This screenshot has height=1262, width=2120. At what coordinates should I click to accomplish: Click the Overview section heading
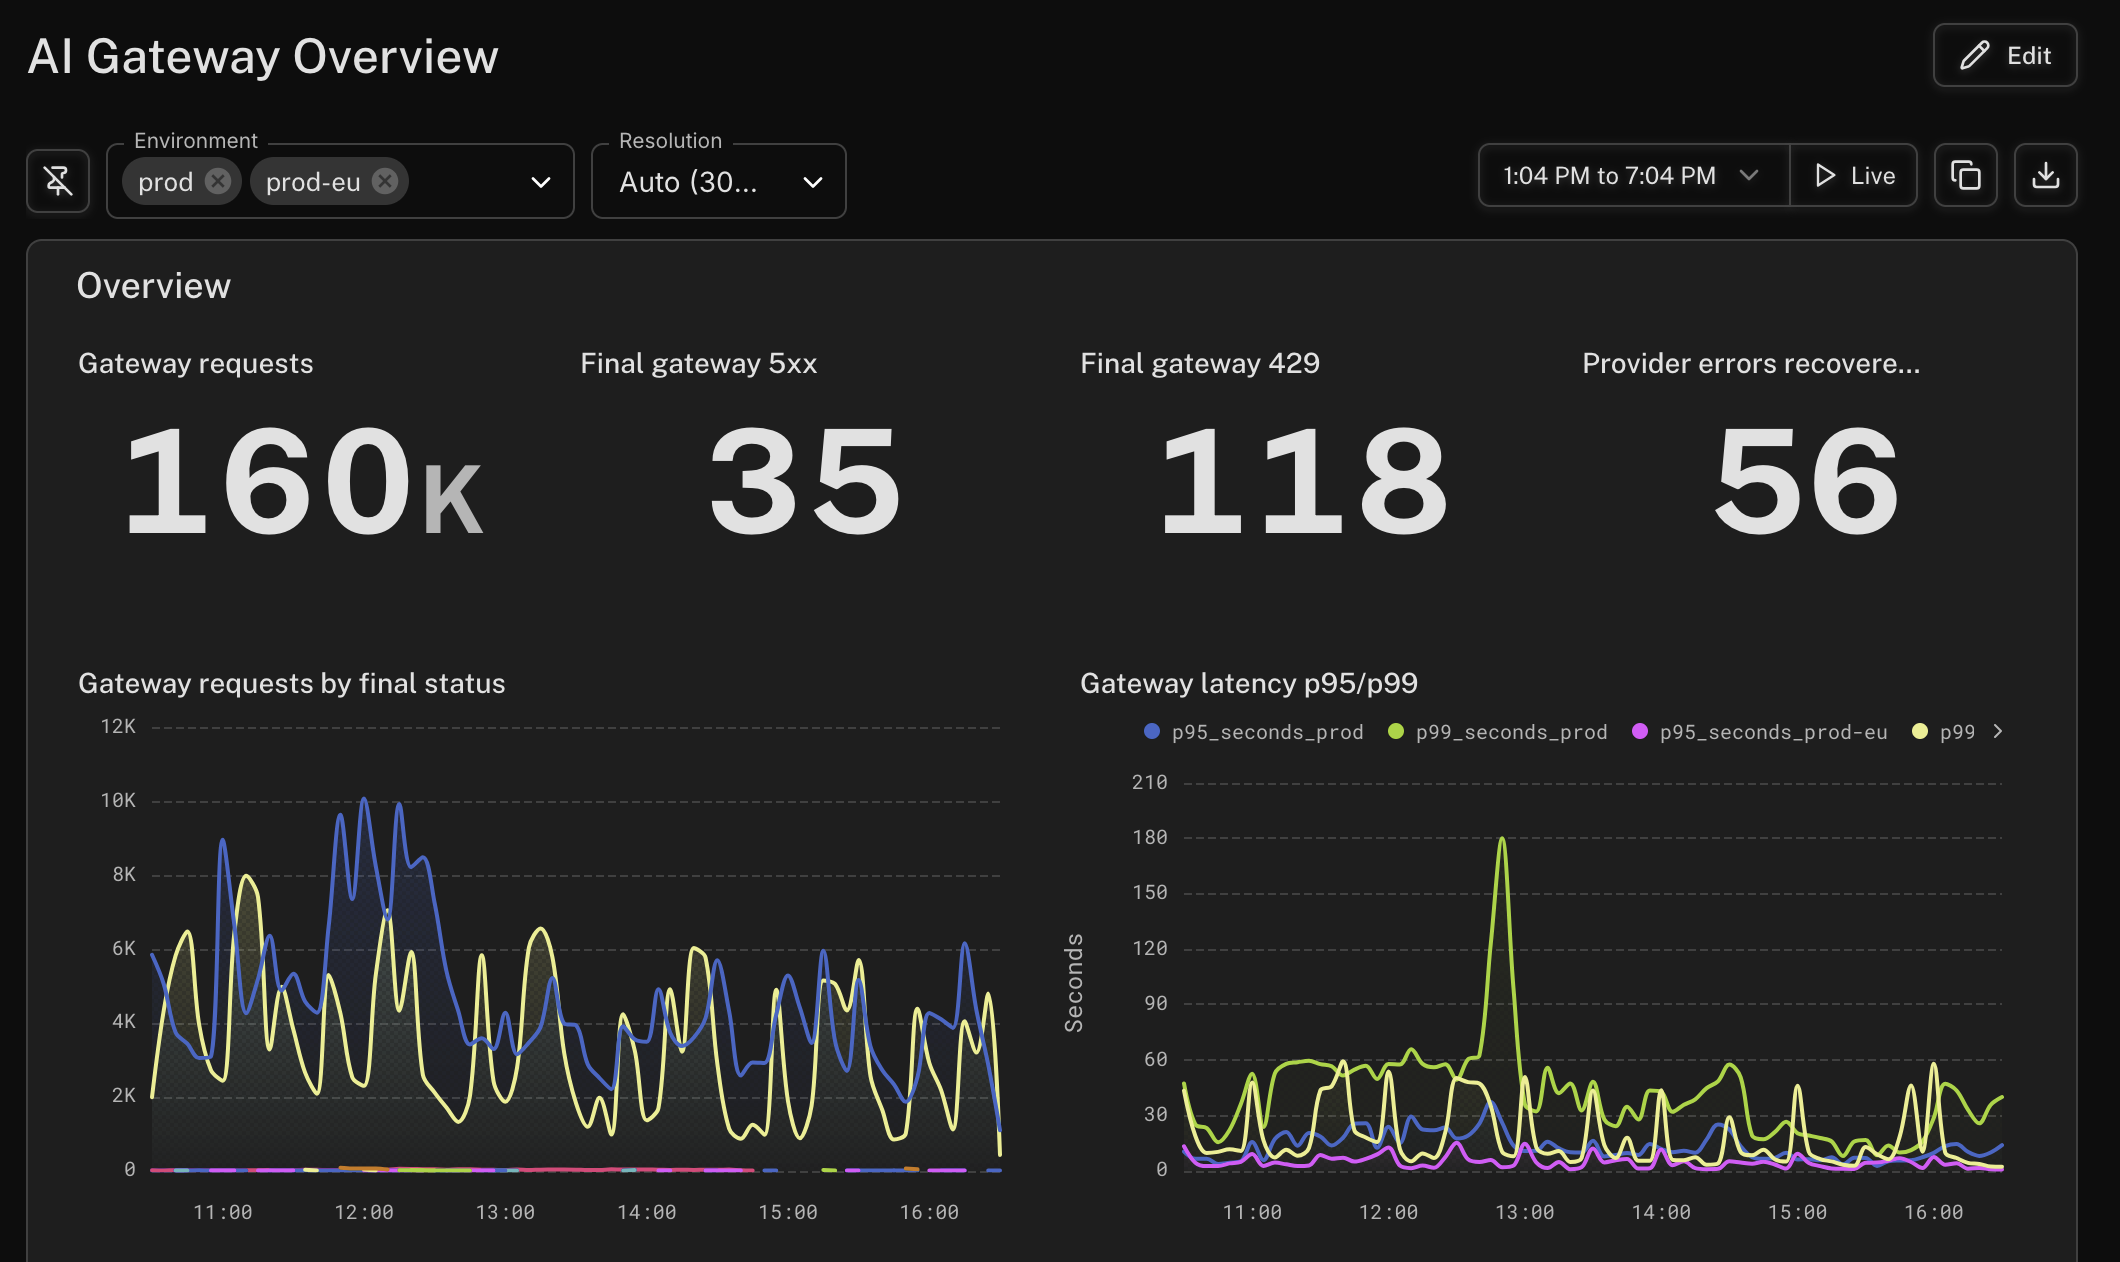coord(154,286)
